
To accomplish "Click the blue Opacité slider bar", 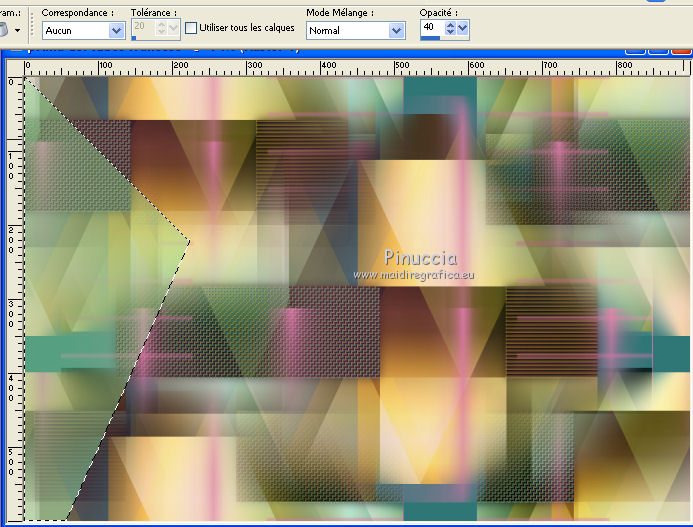I will (430, 38).
